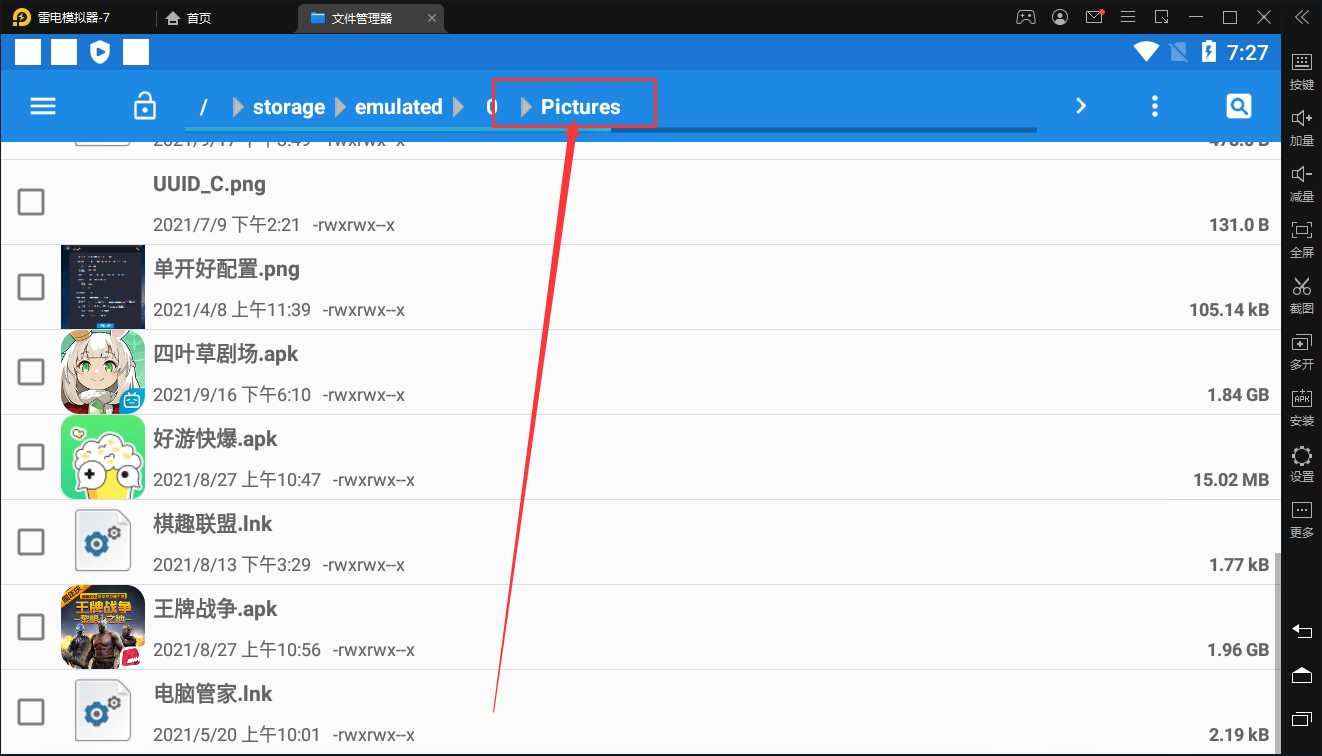Screen dimensions: 1322x756
Task: Switch to the 首页 home tab
Action: [189, 18]
